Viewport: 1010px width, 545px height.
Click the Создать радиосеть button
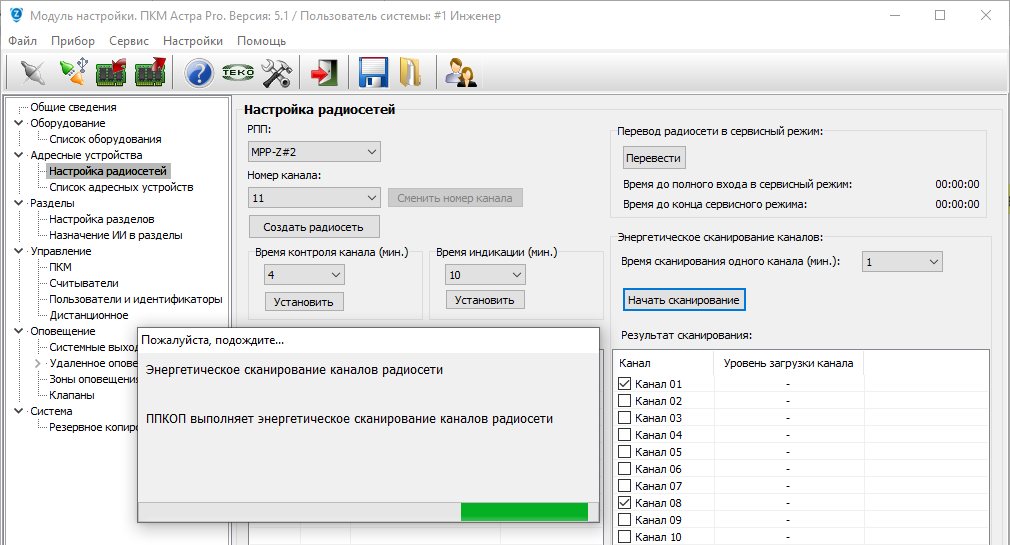click(313, 227)
